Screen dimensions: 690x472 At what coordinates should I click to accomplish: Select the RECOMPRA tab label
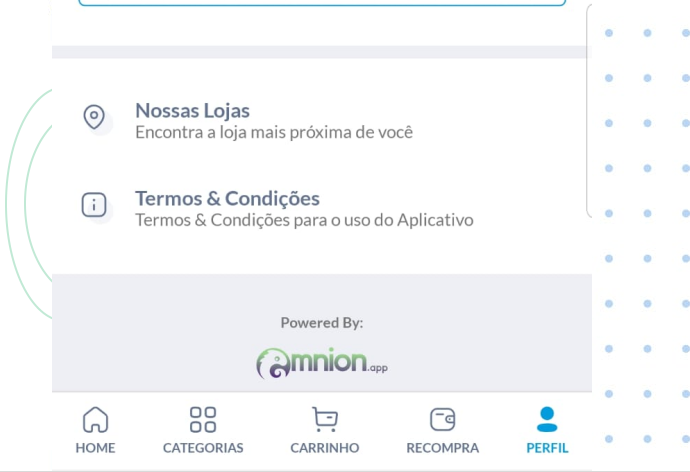click(443, 448)
